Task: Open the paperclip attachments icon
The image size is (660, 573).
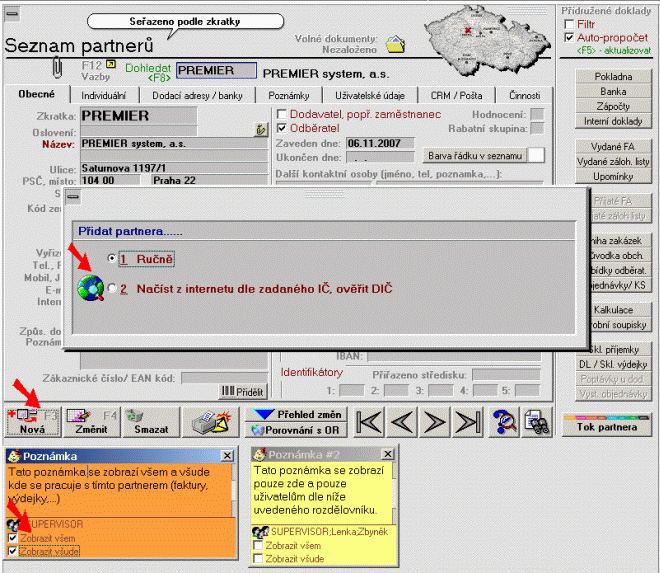Action: tap(57, 68)
